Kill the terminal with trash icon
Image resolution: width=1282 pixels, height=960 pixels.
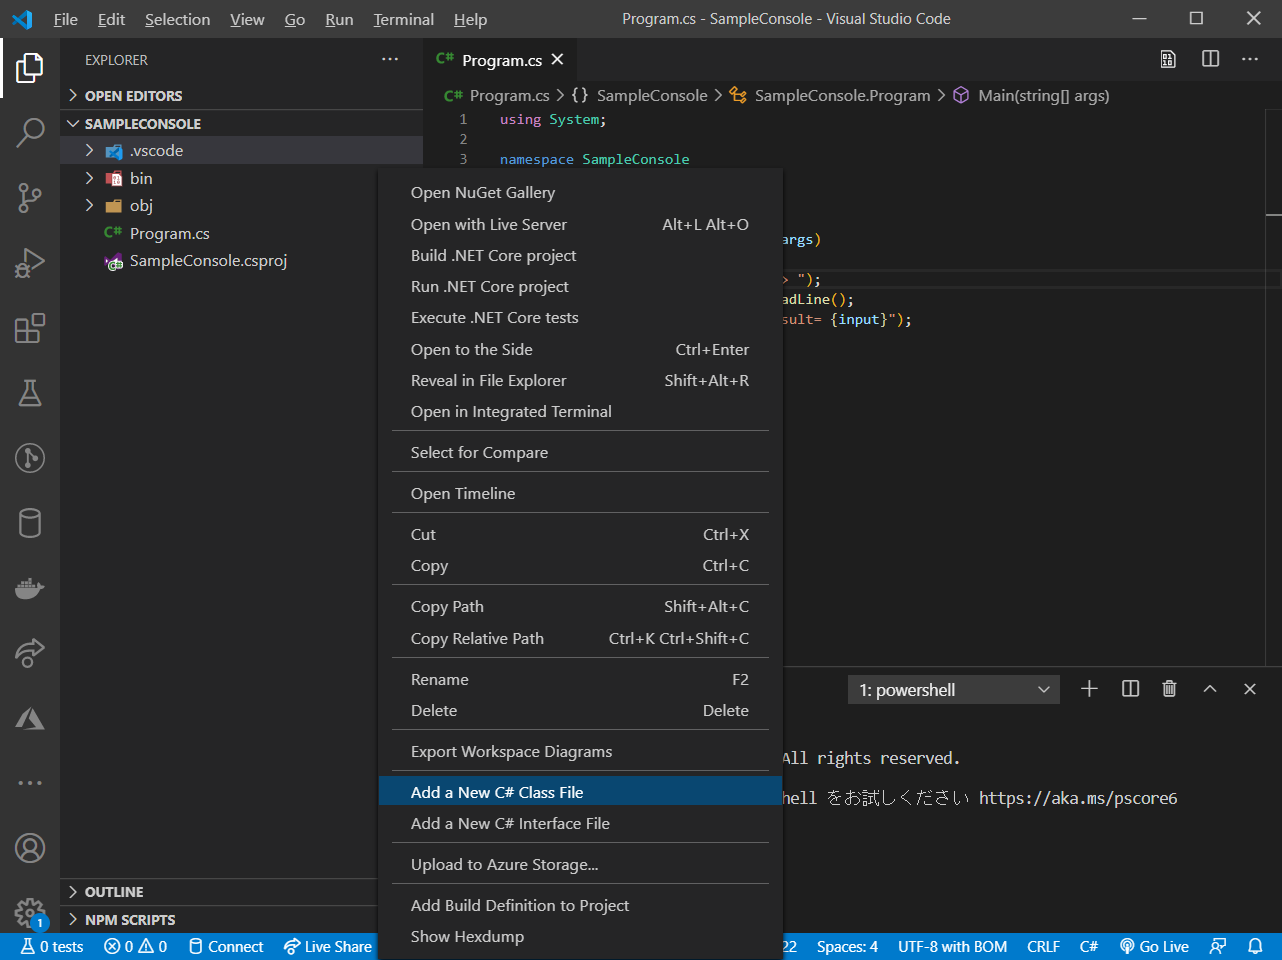(1169, 689)
